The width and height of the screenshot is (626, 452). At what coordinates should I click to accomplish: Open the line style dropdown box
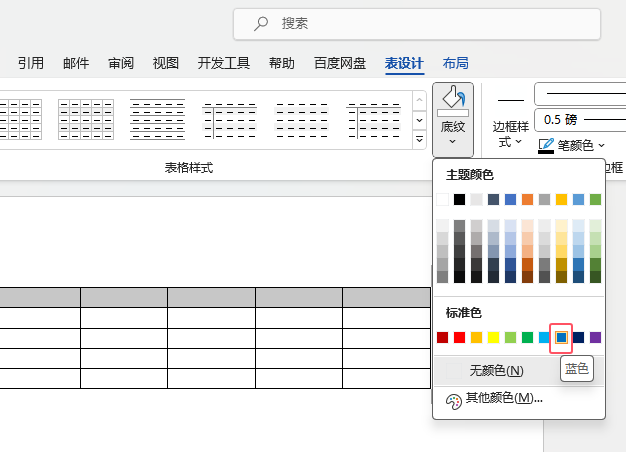click(580, 94)
